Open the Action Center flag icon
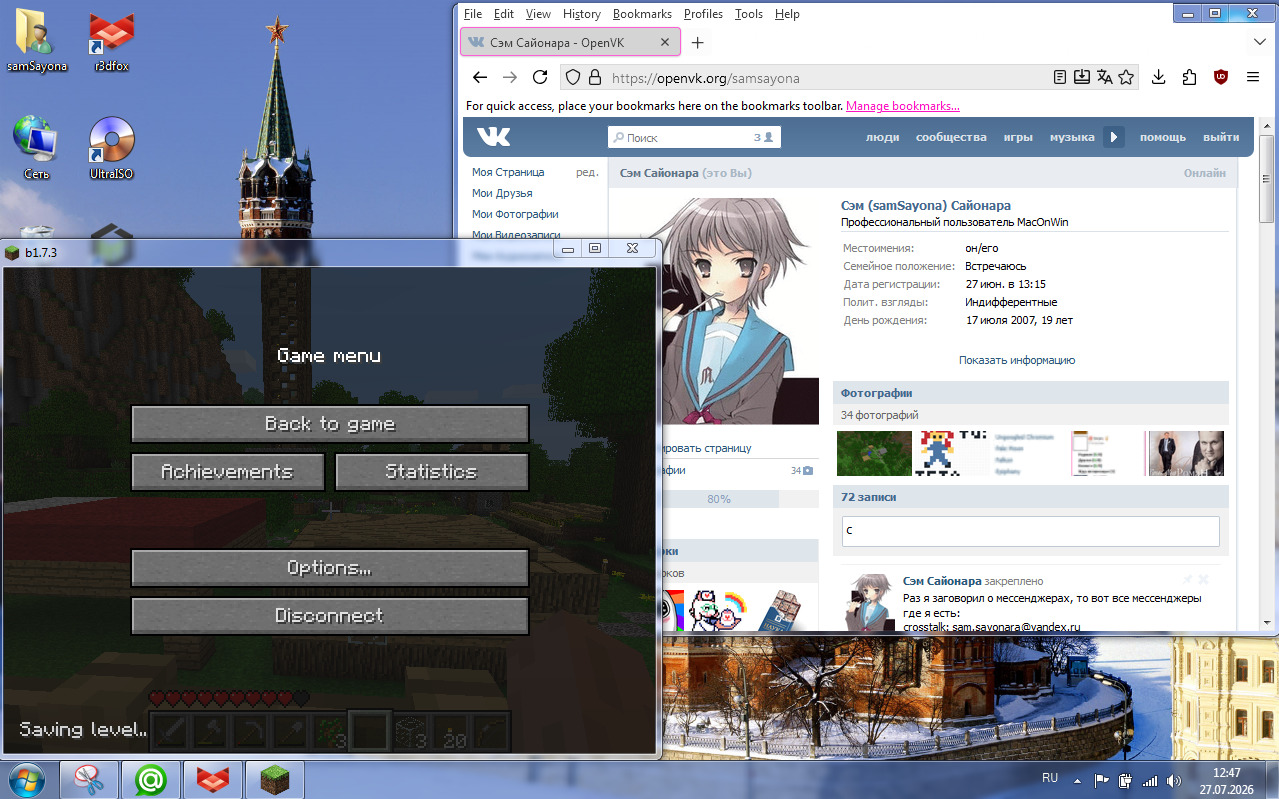Image resolution: width=1279 pixels, height=799 pixels. click(x=1102, y=780)
